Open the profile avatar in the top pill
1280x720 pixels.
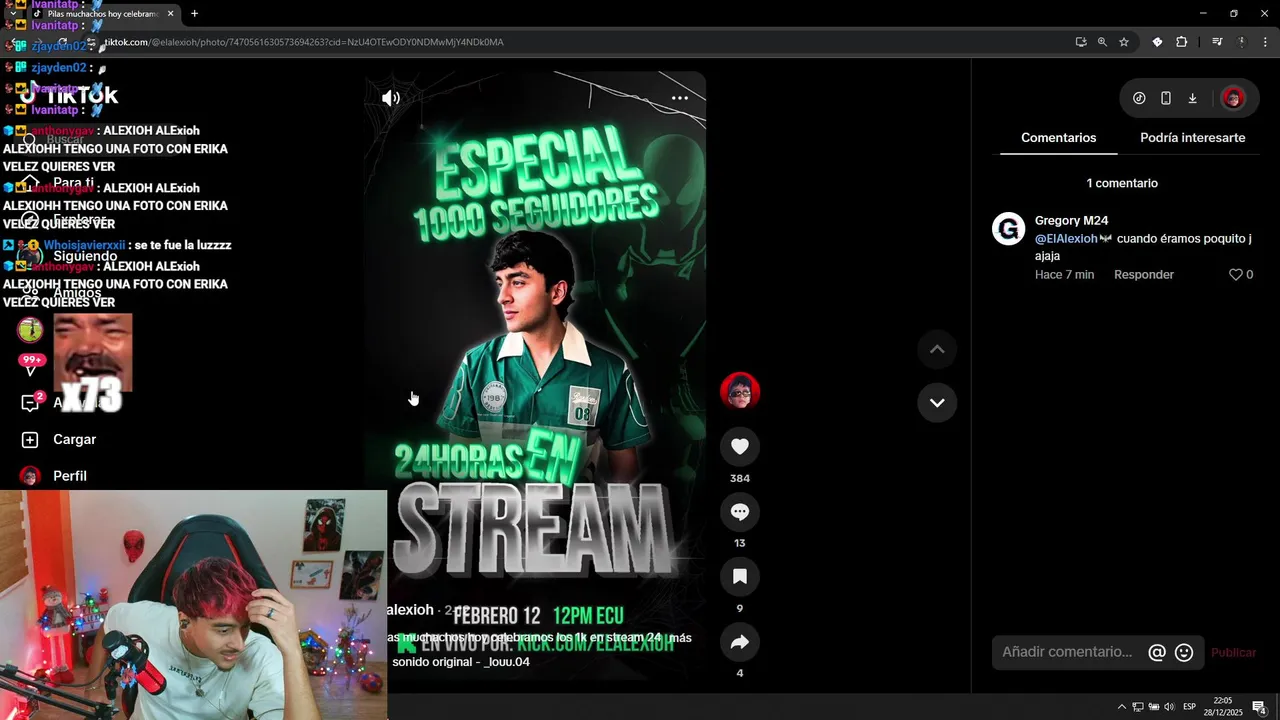[x=1233, y=98]
